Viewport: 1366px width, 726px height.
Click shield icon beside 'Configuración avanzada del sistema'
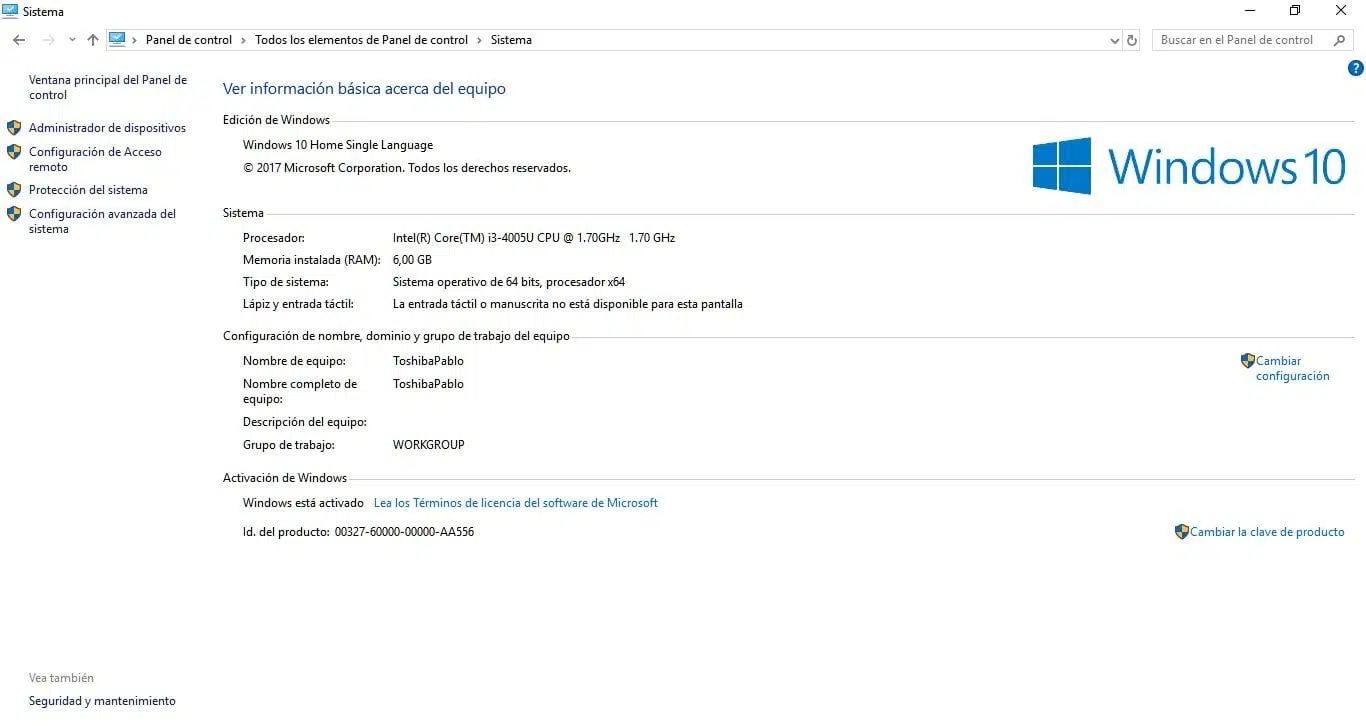[14, 214]
